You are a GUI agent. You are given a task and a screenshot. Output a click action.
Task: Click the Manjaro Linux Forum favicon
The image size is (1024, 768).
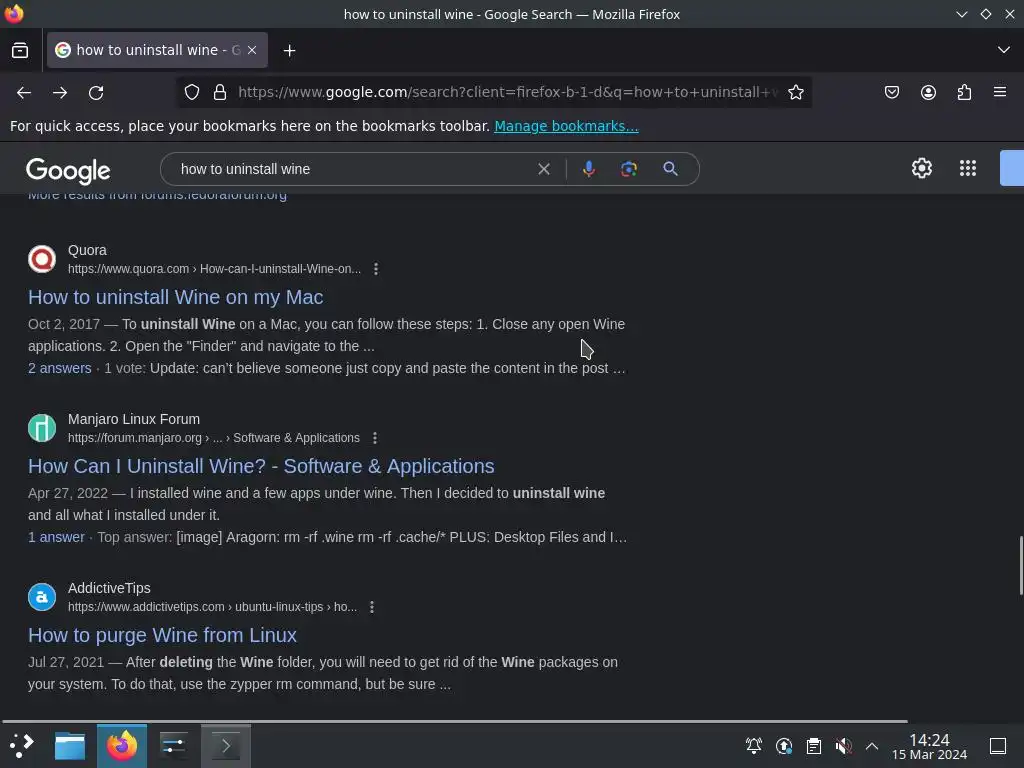[x=42, y=428]
